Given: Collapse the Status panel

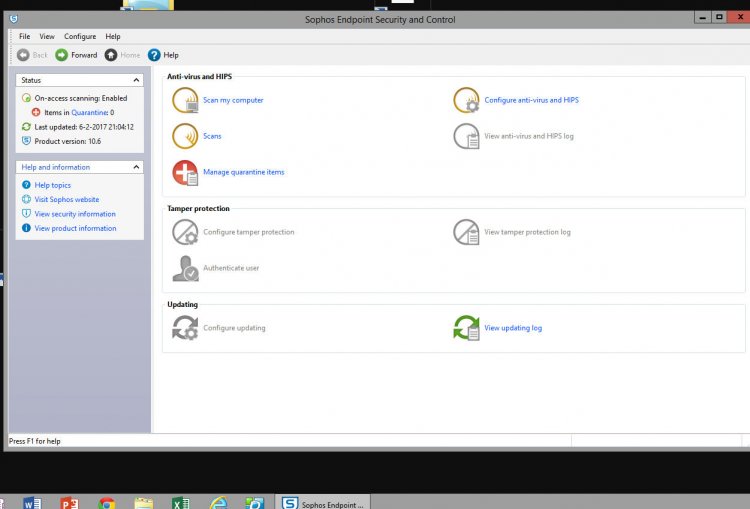Looking at the screenshot, I should pyautogui.click(x=136, y=80).
